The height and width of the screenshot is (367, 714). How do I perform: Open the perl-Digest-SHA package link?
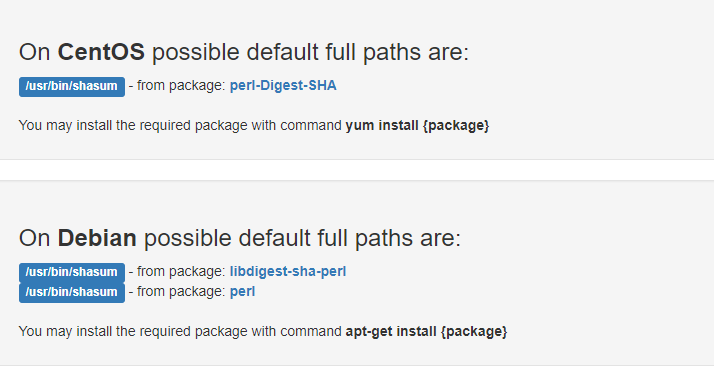(x=283, y=86)
